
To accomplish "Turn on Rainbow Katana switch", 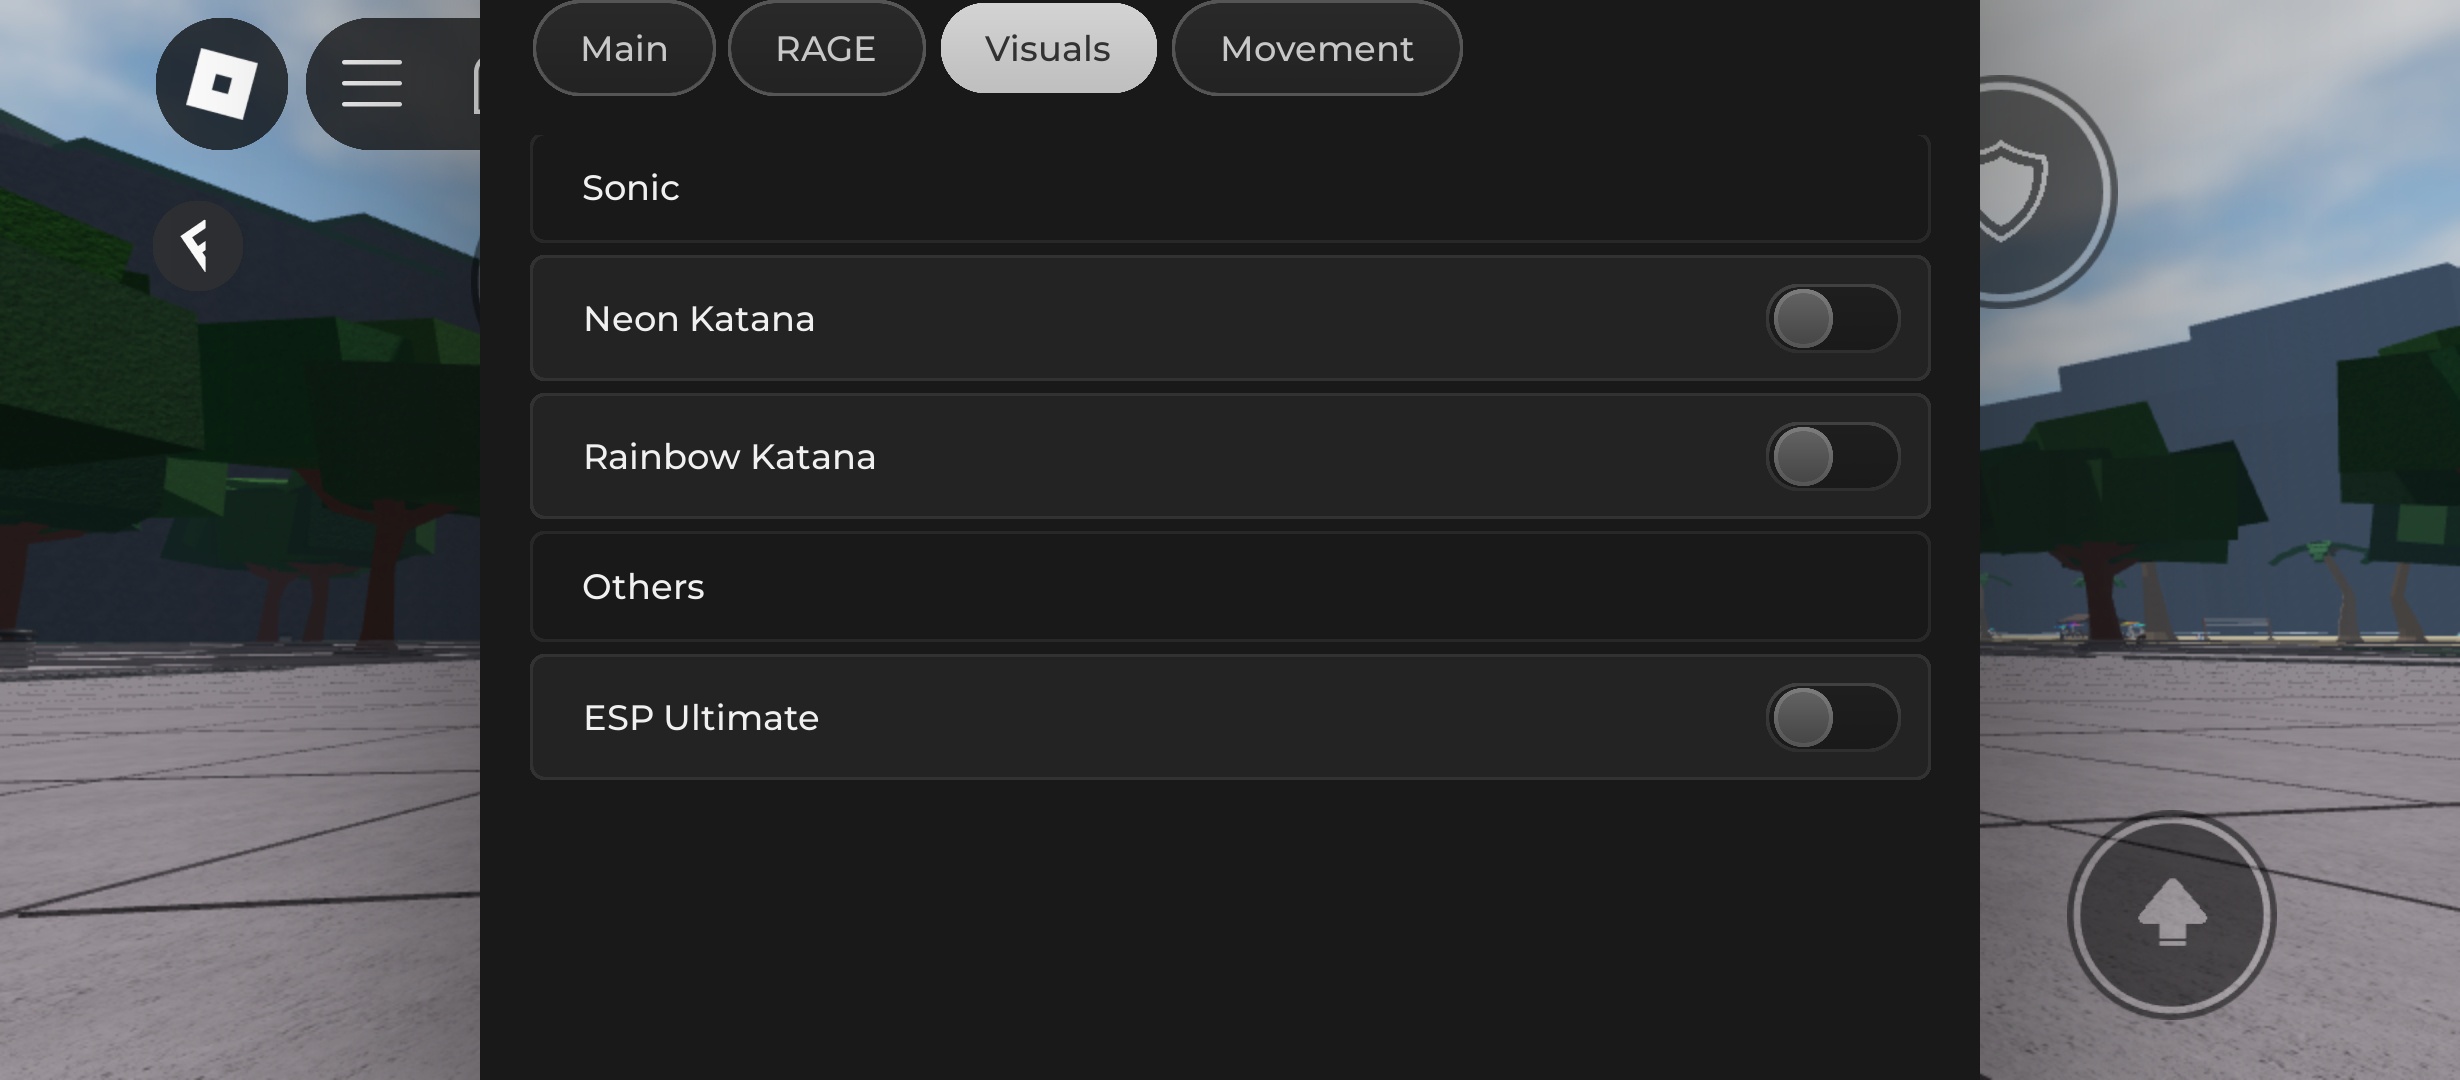I will click(1833, 456).
